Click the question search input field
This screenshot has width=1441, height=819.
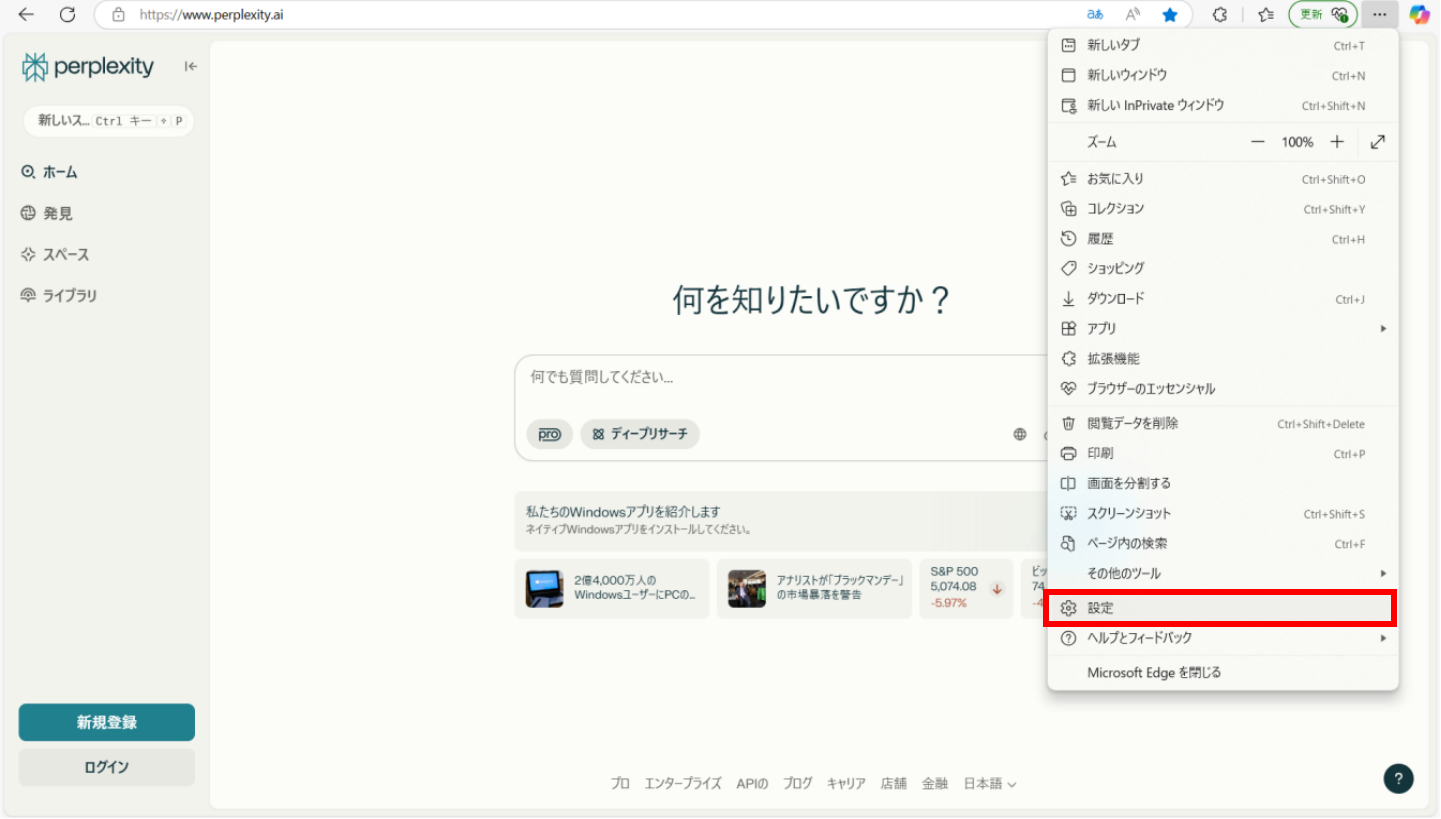coord(780,378)
